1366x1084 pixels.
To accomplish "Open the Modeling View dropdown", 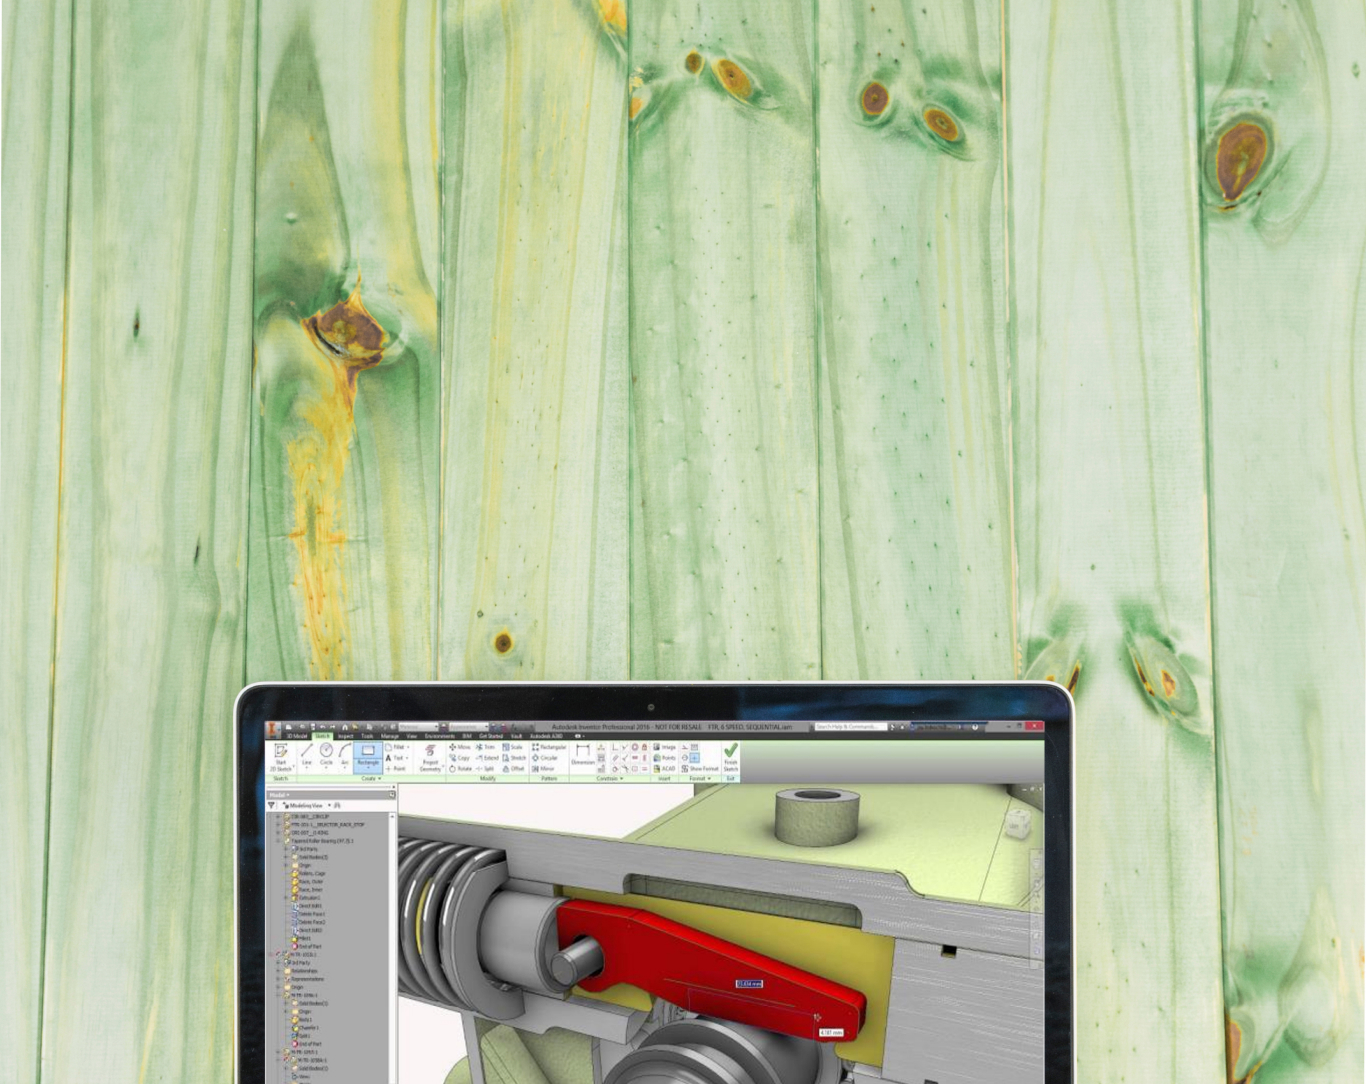I will point(330,805).
